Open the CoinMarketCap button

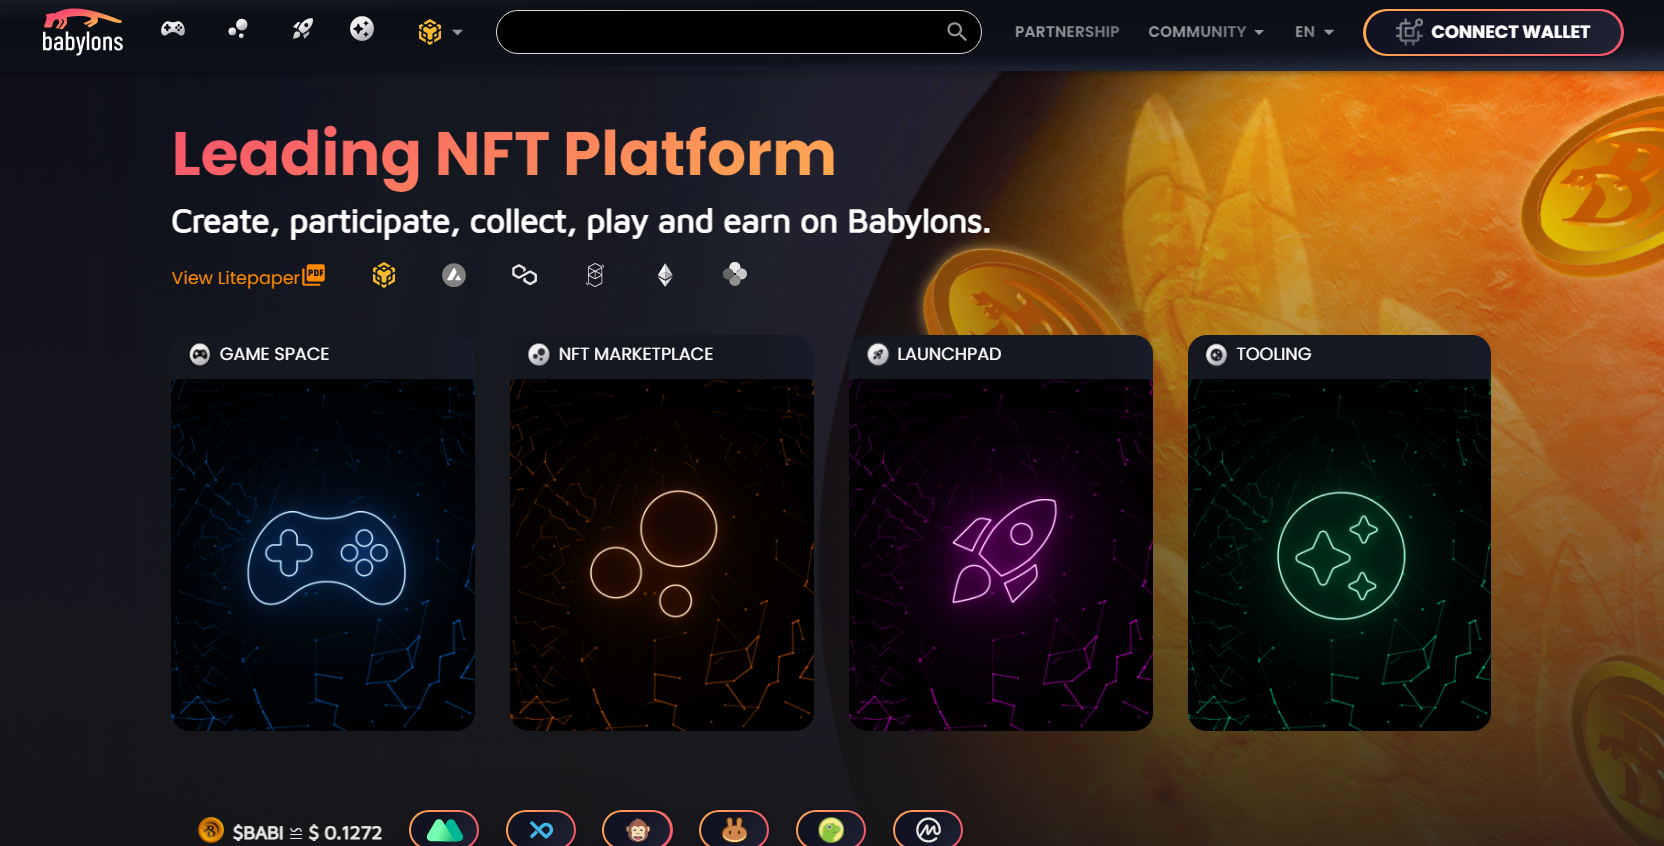point(928,830)
